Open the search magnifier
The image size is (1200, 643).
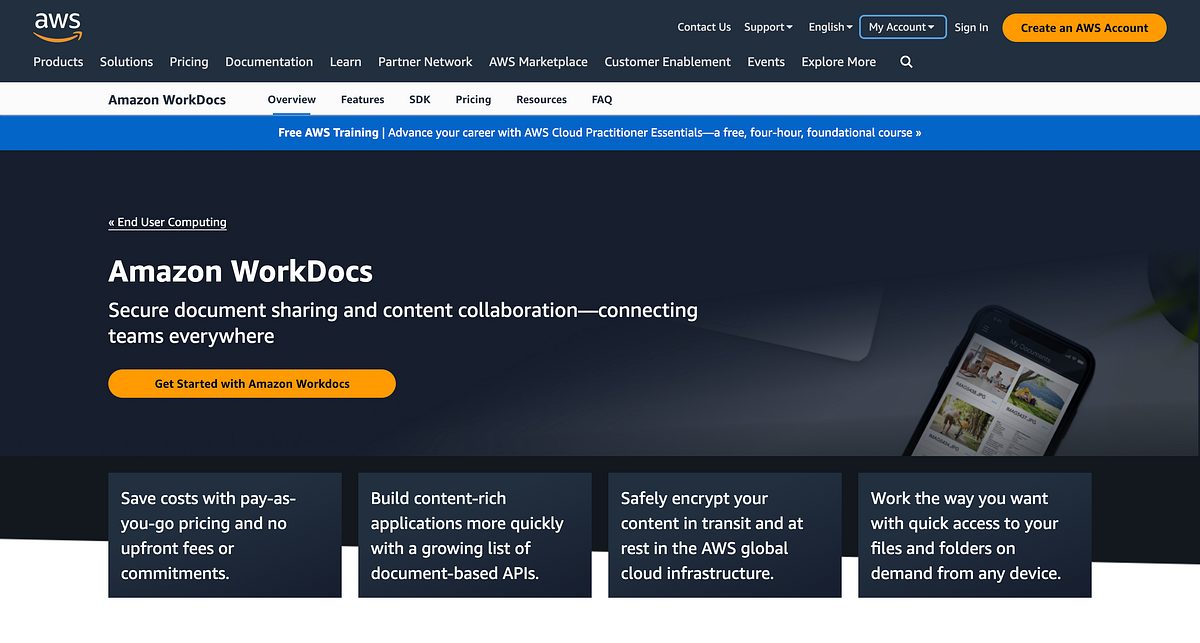click(x=905, y=62)
